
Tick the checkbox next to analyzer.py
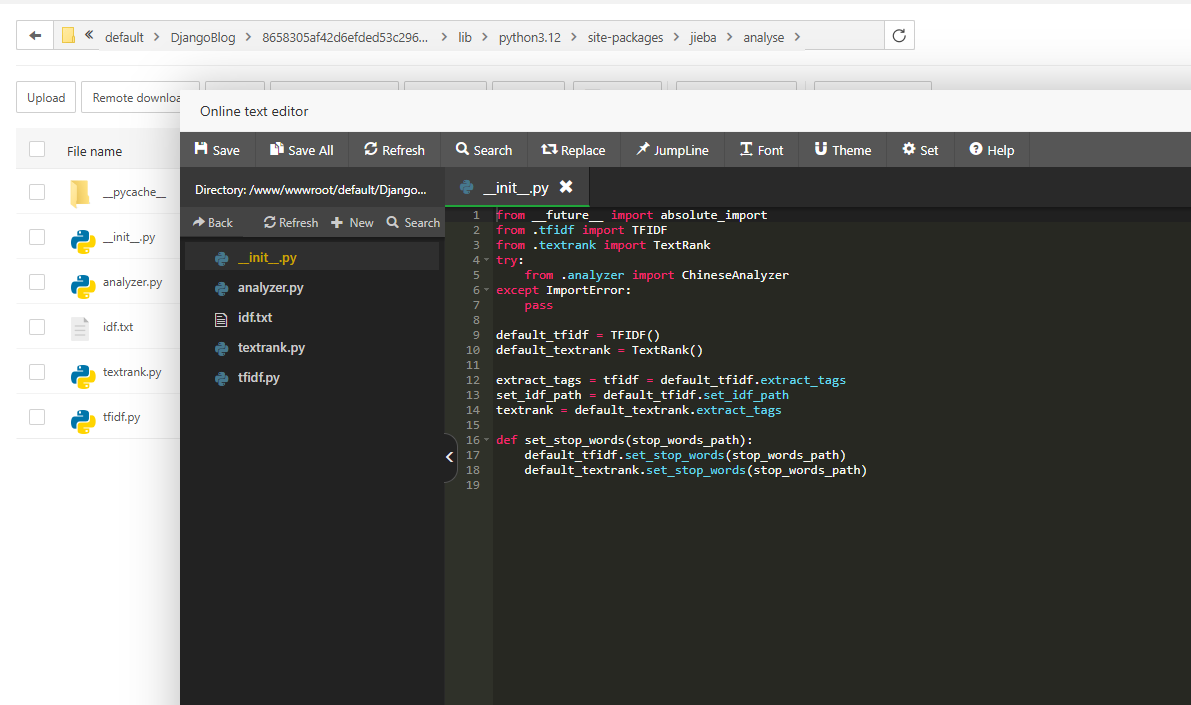pyautogui.click(x=37, y=282)
